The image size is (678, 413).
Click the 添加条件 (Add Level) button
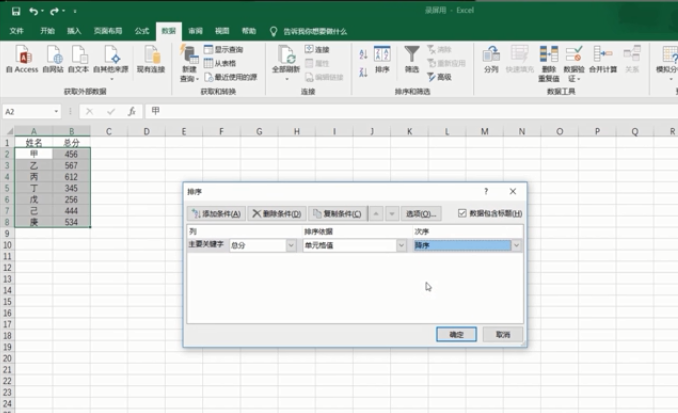(x=215, y=213)
